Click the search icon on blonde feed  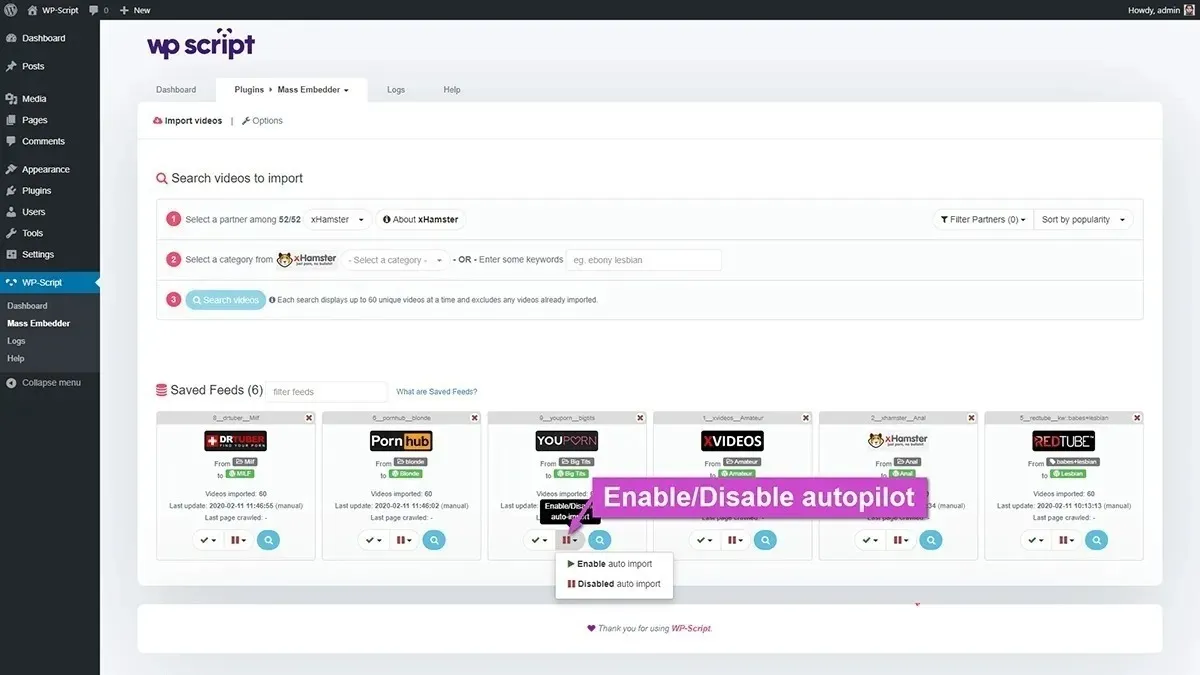[x=434, y=540]
